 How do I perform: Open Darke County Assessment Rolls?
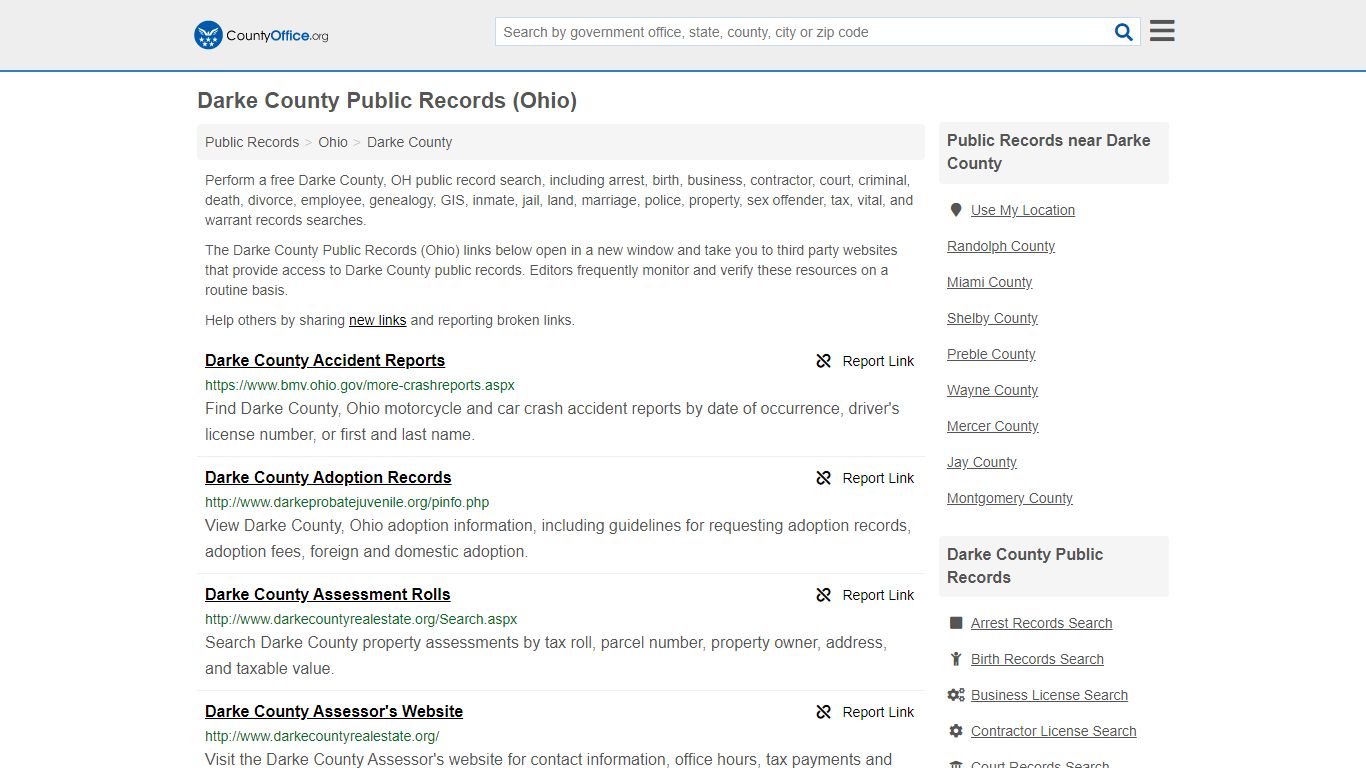click(x=328, y=595)
